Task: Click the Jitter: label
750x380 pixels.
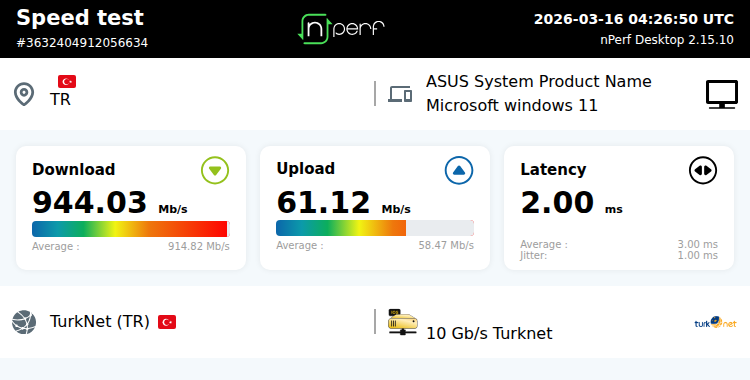Action: [533, 256]
